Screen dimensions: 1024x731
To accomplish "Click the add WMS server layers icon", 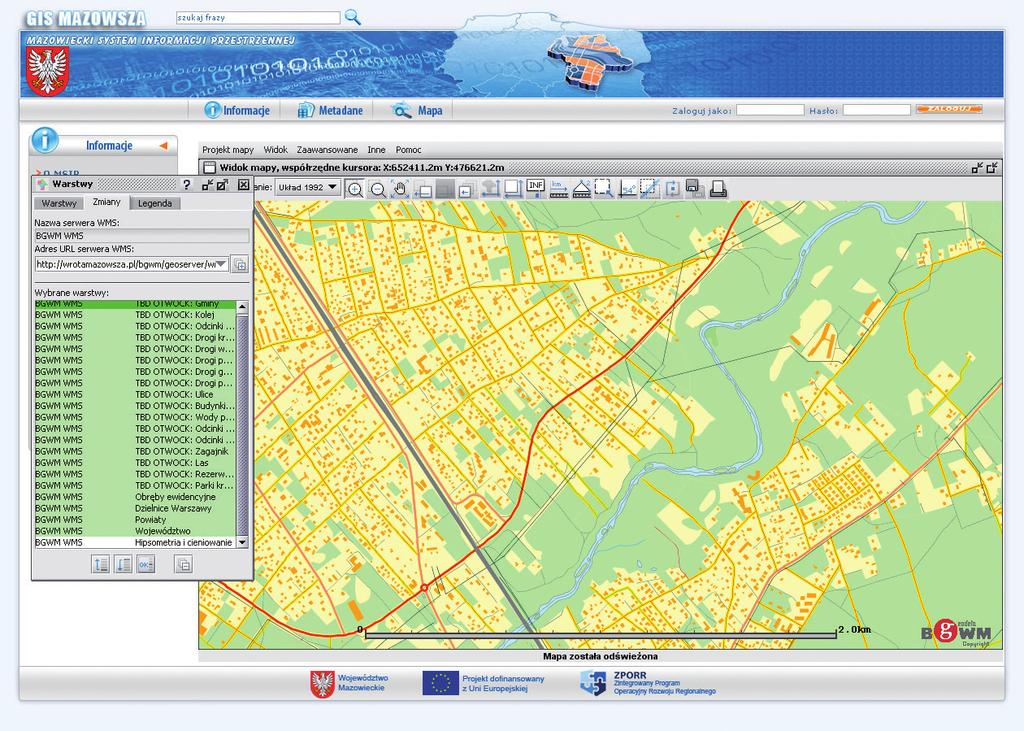I will [240, 265].
